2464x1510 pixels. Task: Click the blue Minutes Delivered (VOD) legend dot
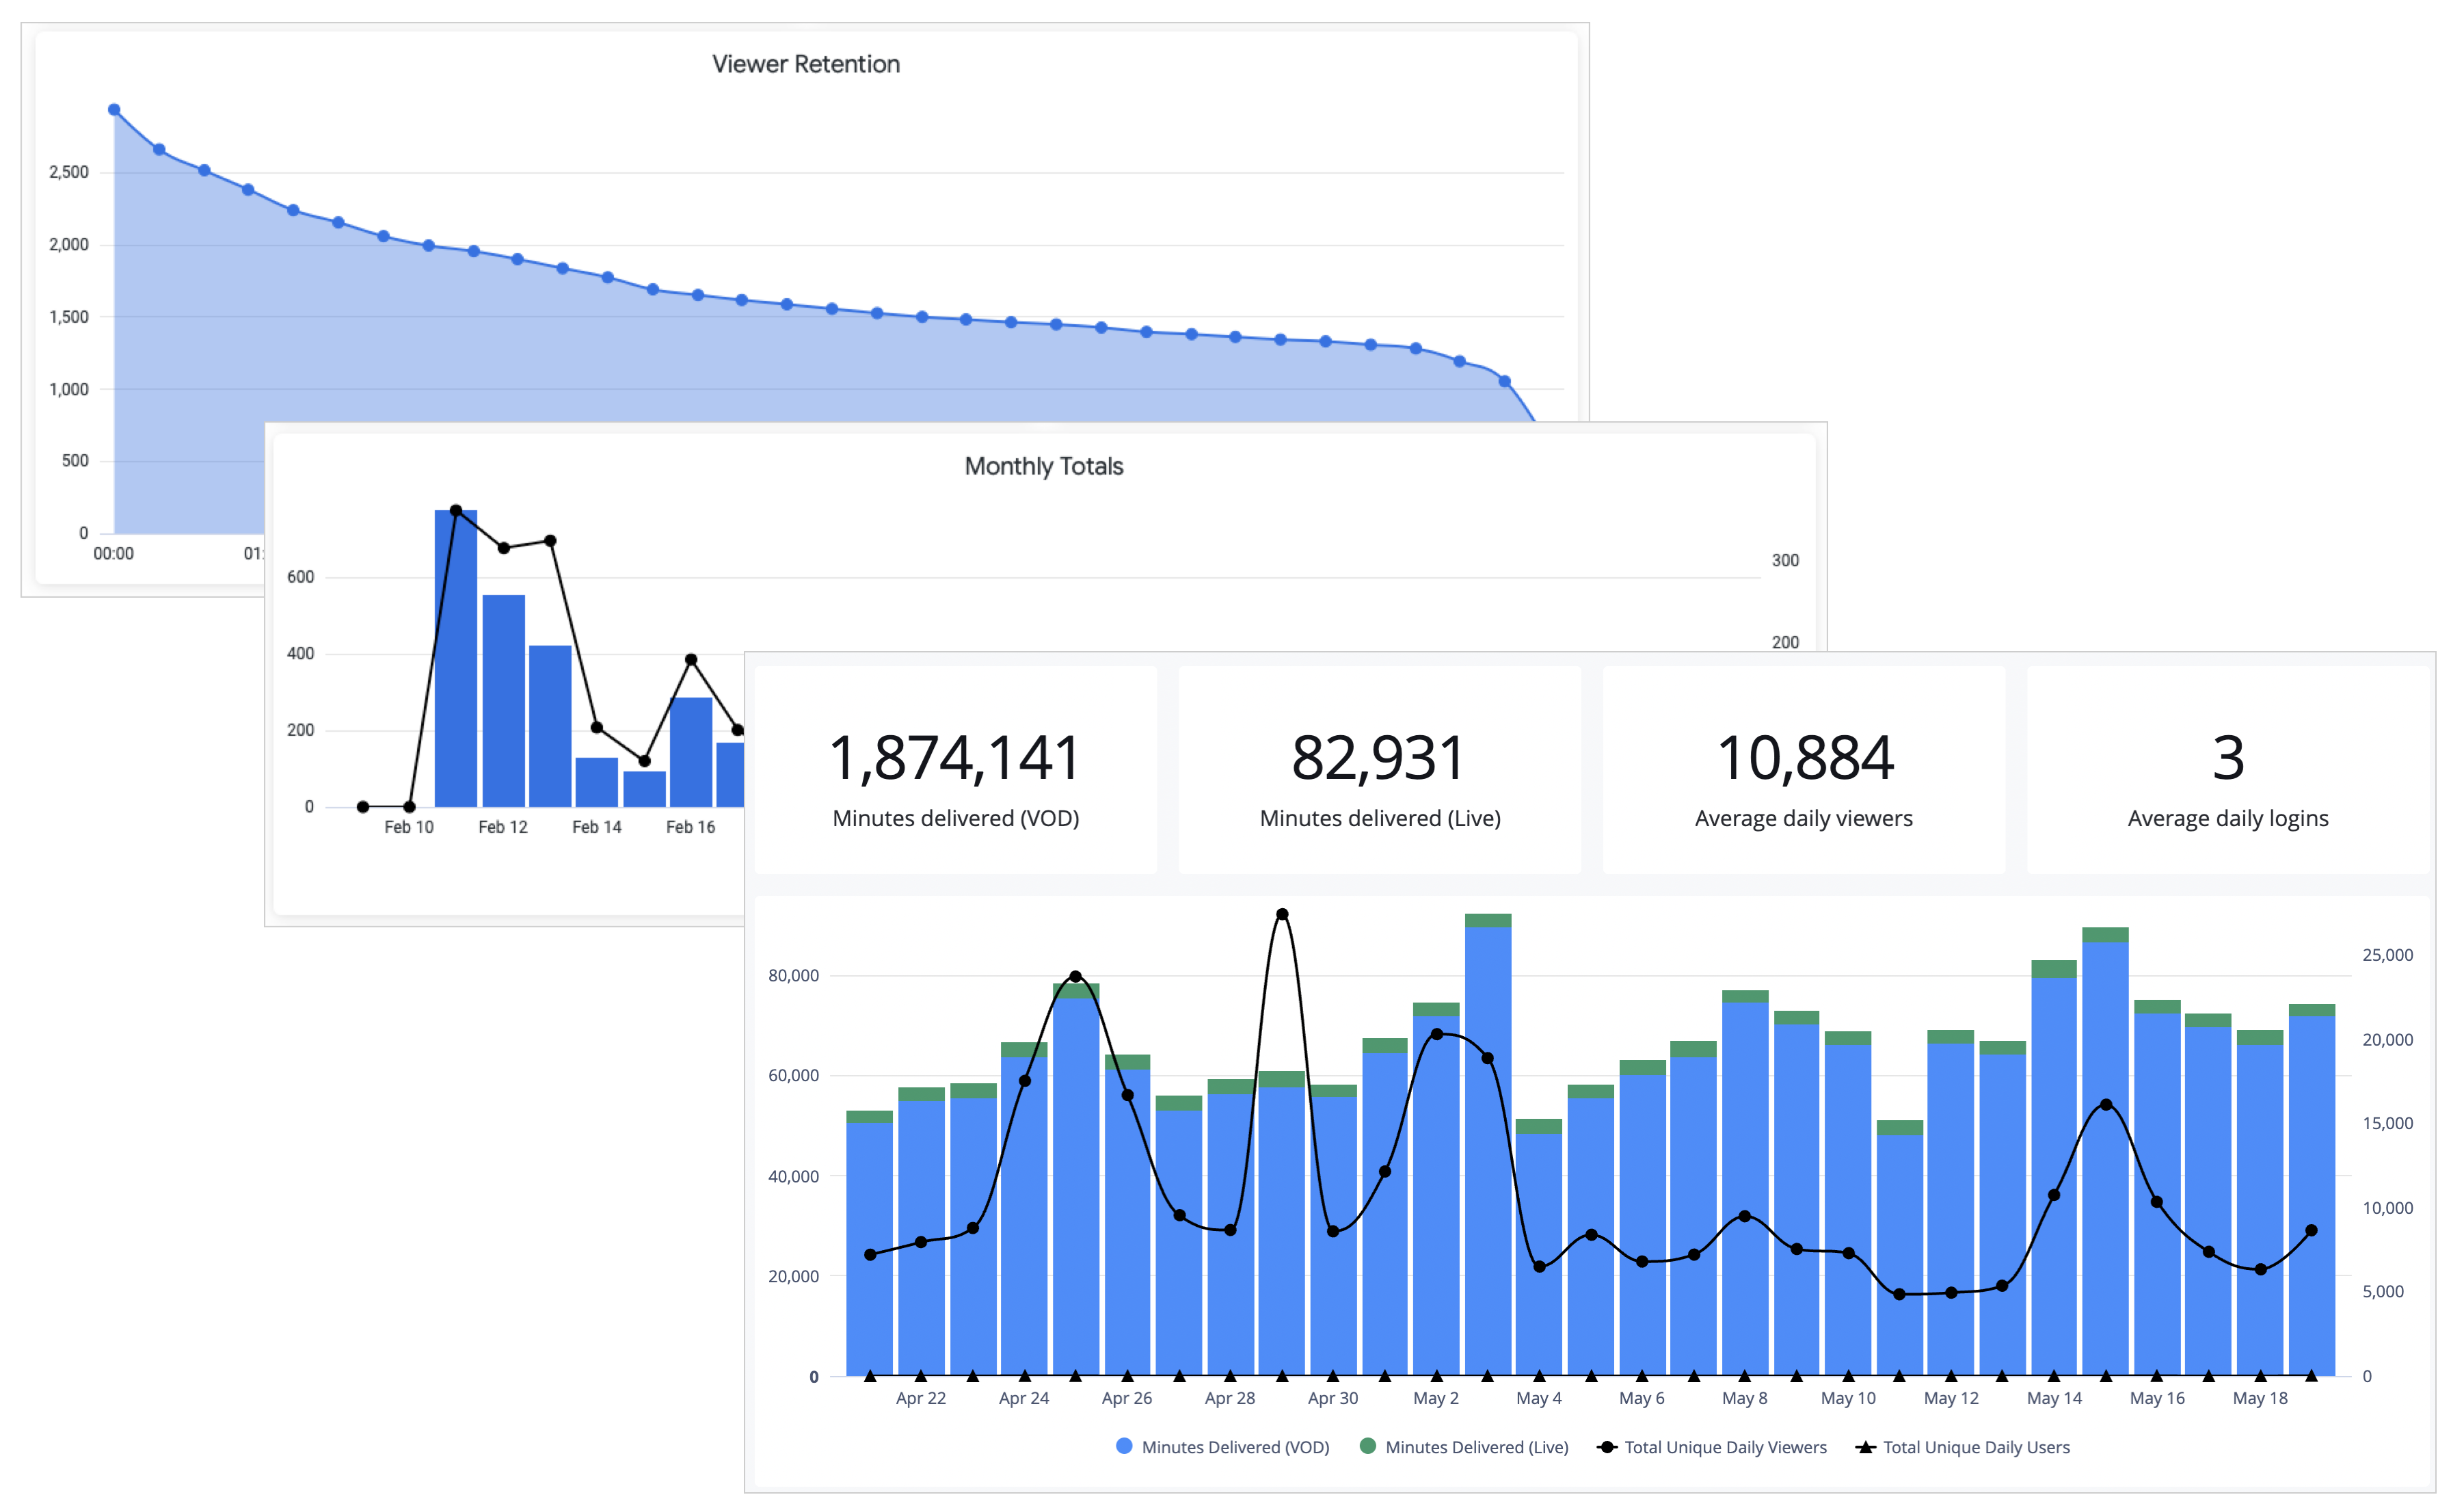[x=1124, y=1446]
